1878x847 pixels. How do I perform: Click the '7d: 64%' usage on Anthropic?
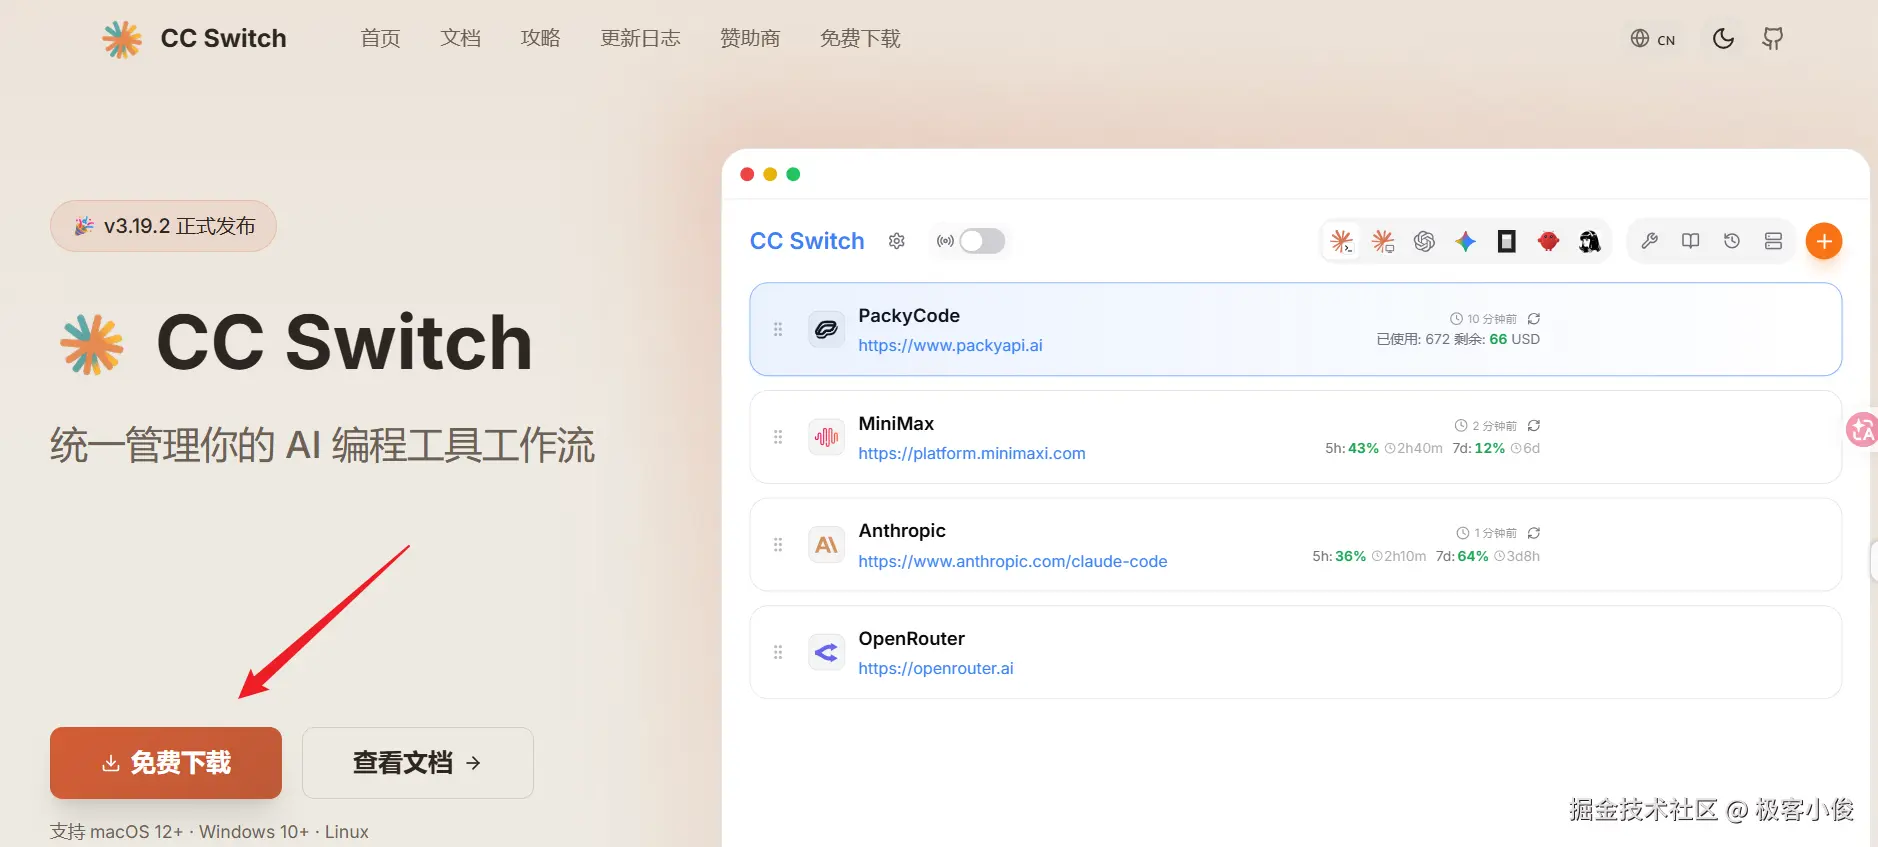pos(1462,556)
